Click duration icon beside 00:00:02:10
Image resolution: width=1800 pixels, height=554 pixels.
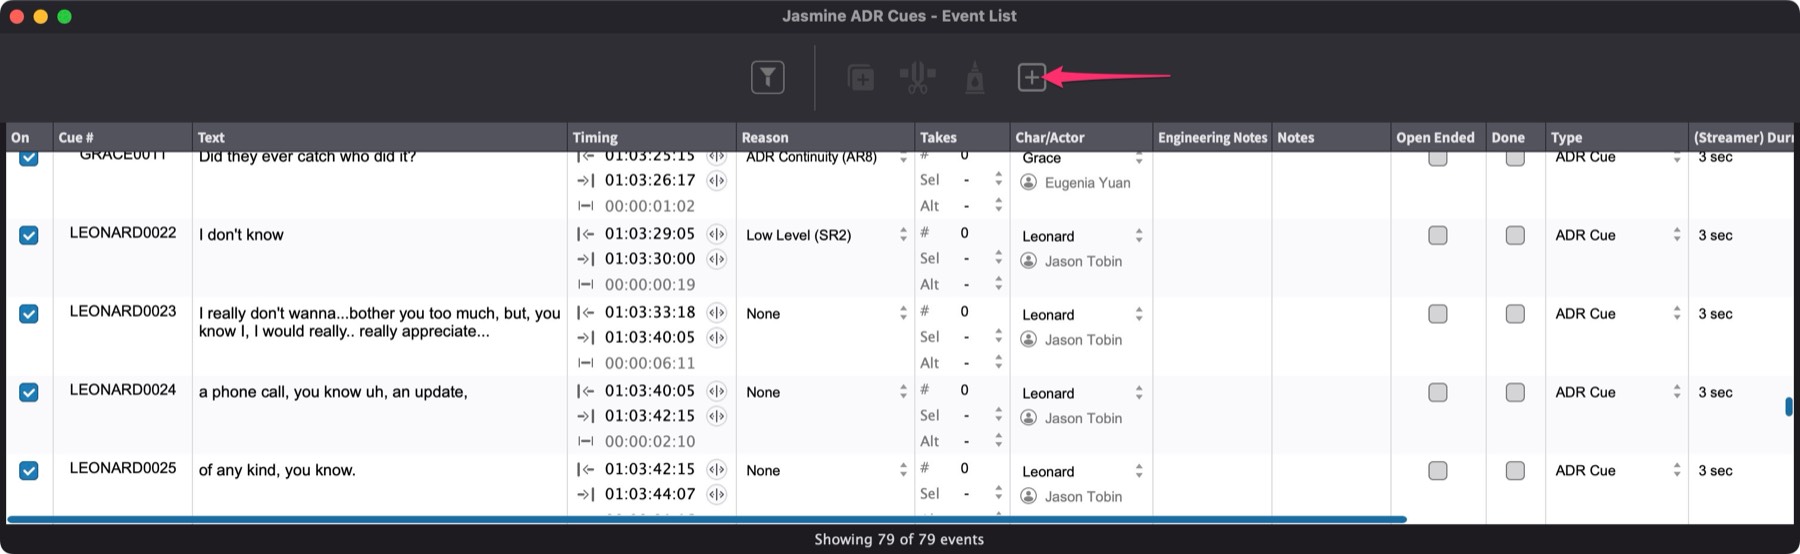[586, 441]
